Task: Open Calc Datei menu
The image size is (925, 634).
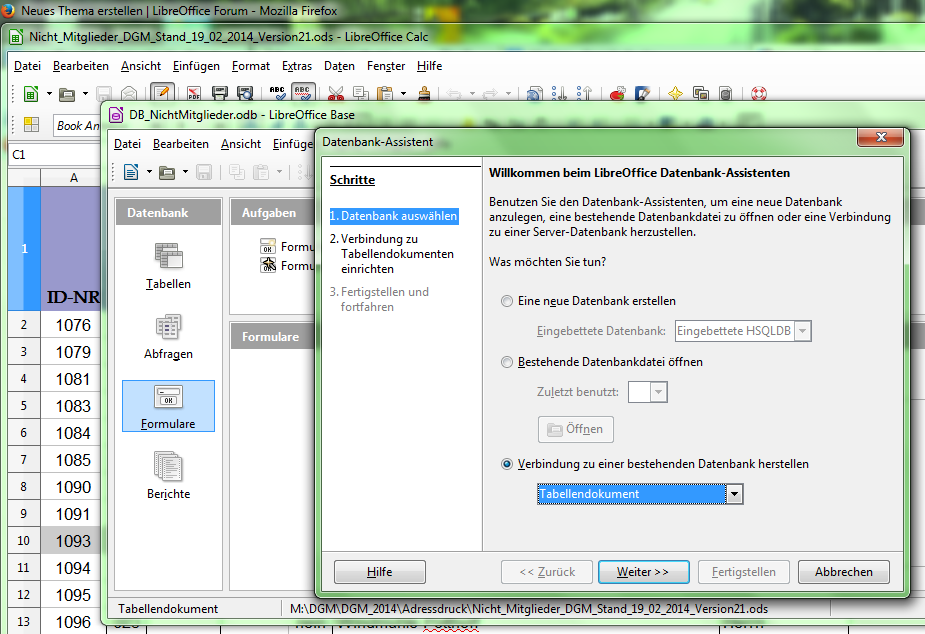Action: pyautogui.click(x=27, y=66)
